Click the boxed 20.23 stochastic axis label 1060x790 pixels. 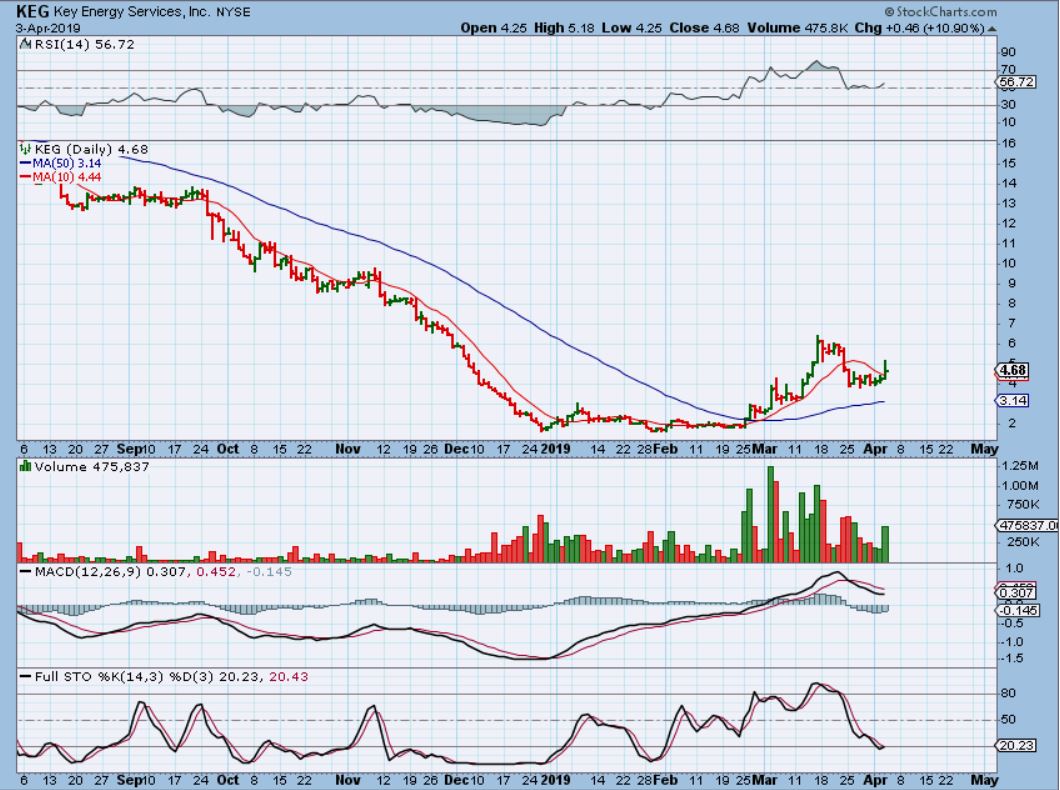pos(1017,746)
